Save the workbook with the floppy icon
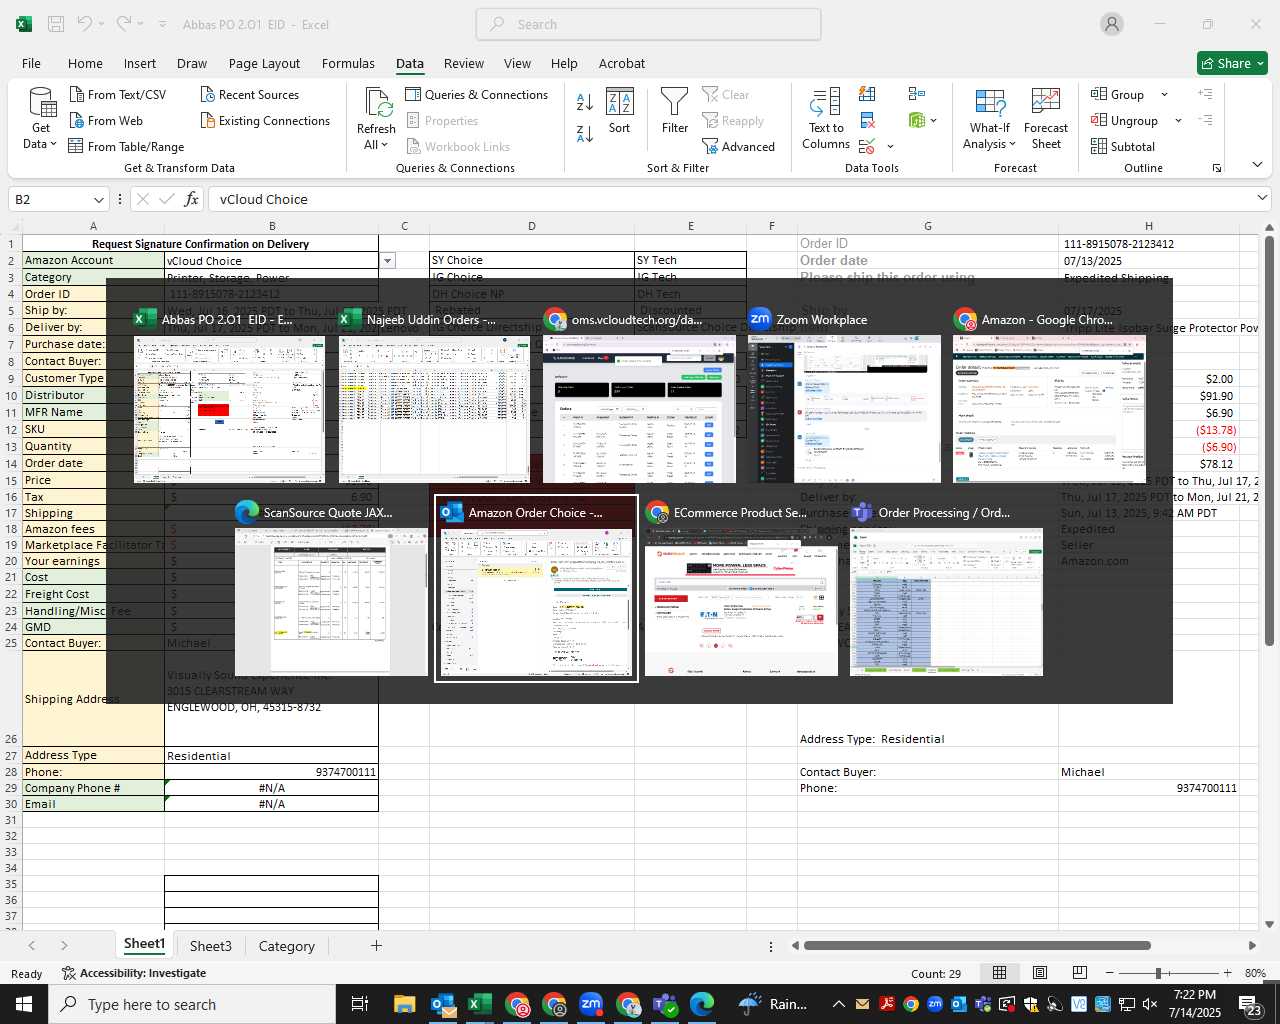This screenshot has height=1024, width=1280. 56,24
